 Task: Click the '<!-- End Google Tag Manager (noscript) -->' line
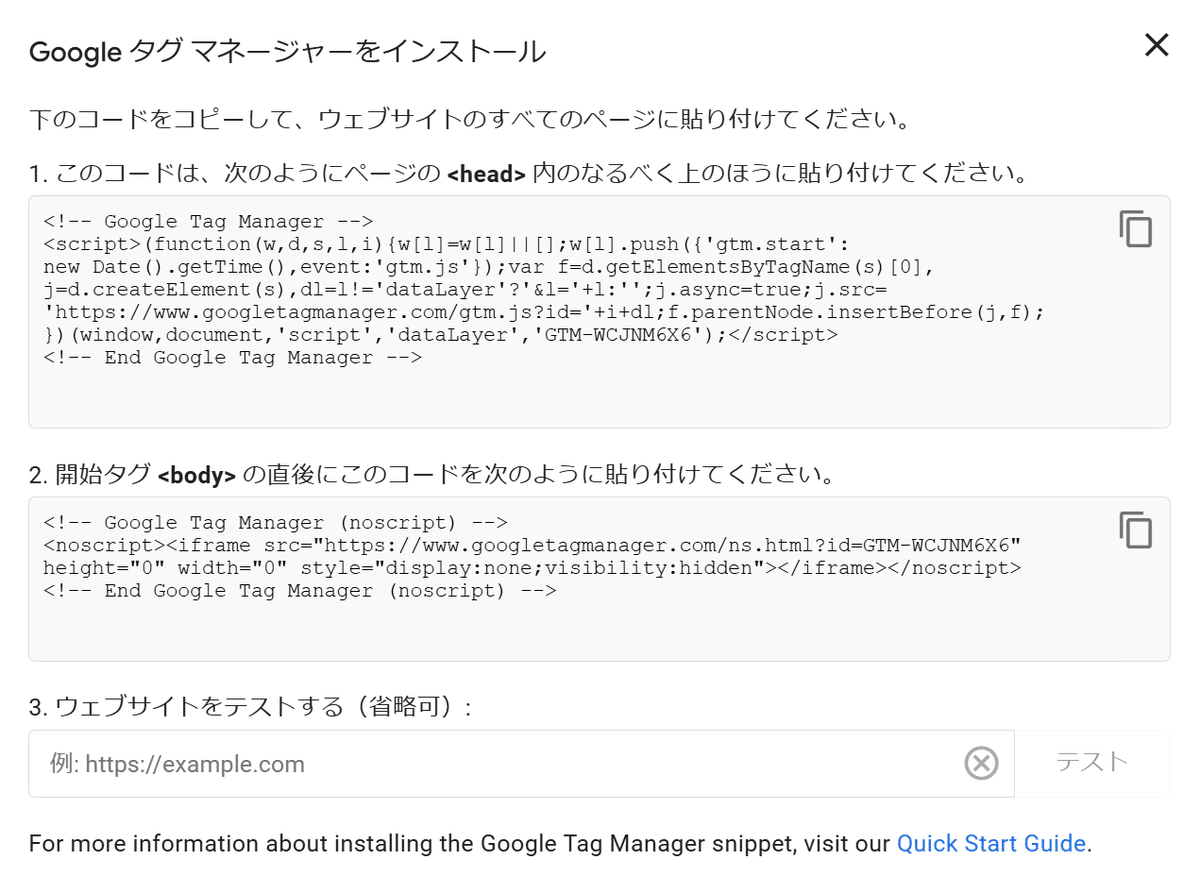300,590
